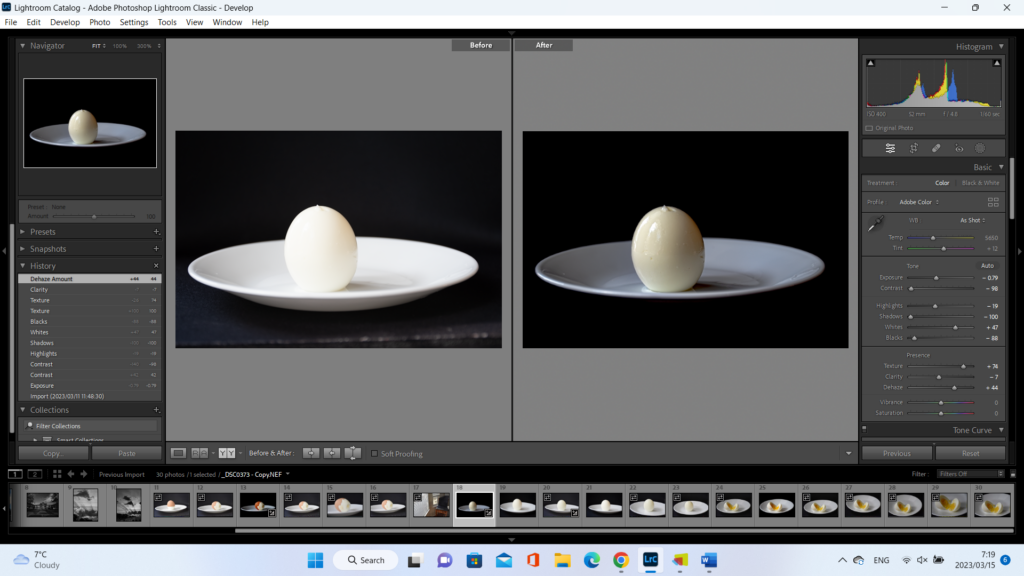Expand the Tone Curve panel
This screenshot has height=576, width=1024.
(971, 430)
